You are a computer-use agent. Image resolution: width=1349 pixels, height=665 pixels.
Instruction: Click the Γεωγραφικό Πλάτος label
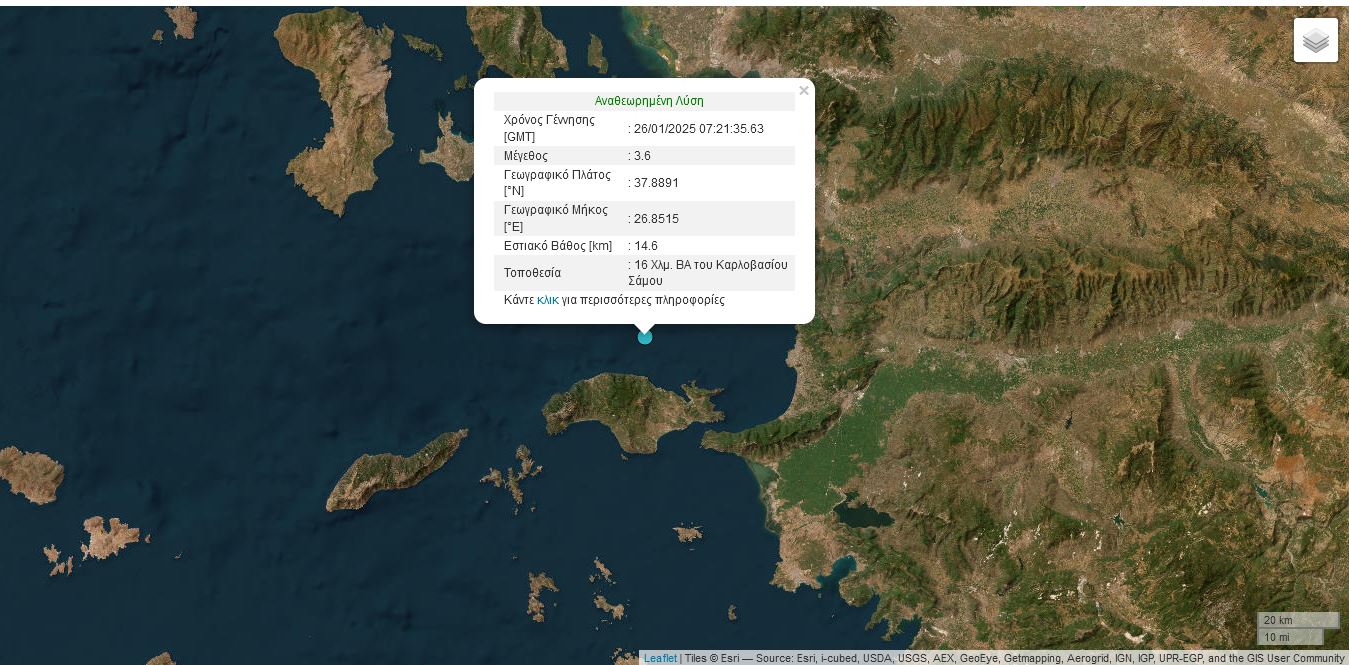click(x=557, y=183)
